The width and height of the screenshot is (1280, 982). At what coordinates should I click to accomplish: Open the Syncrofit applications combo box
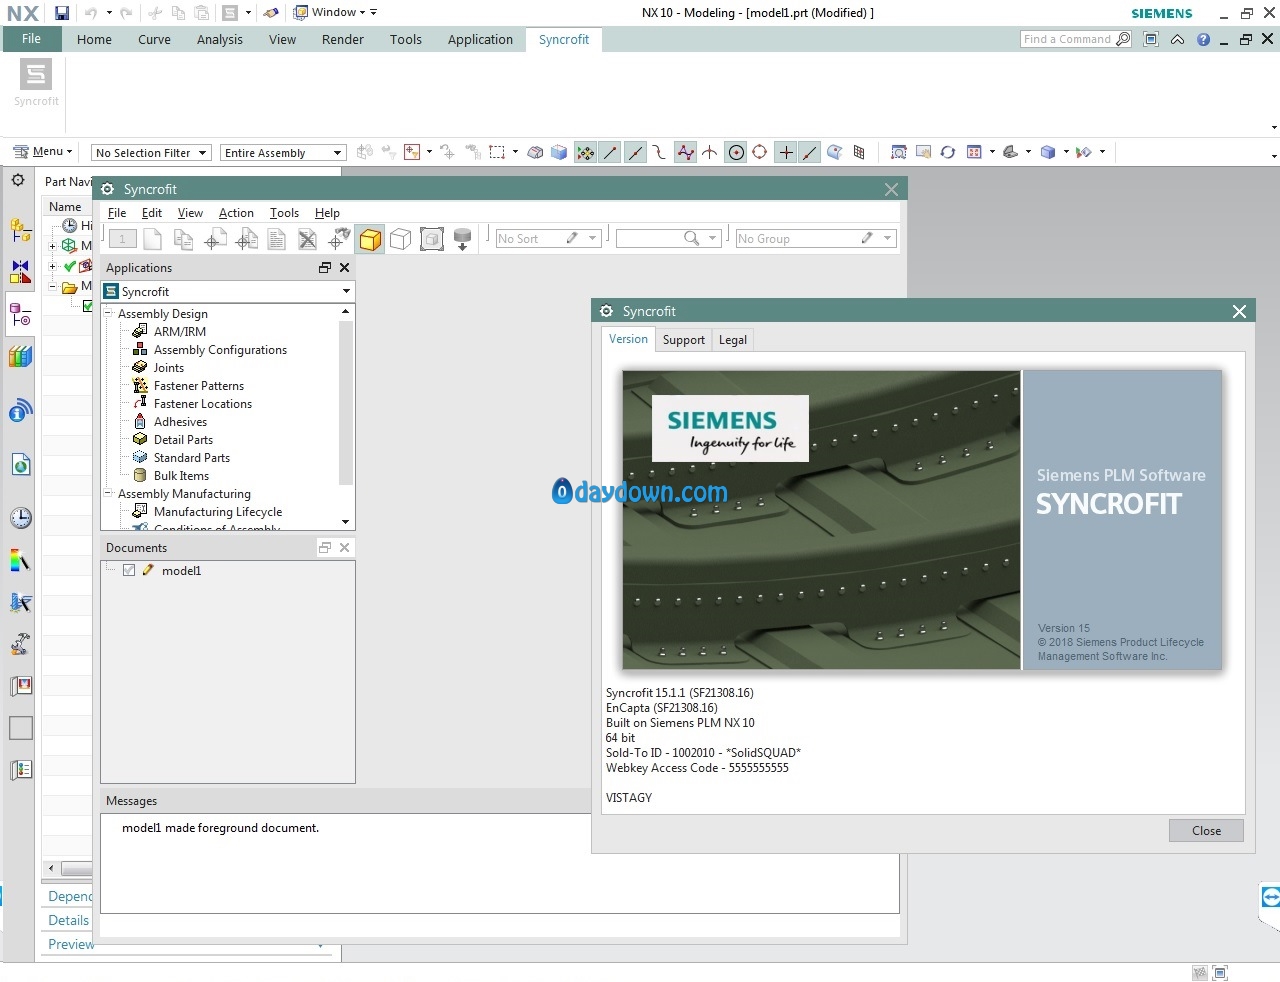(x=228, y=291)
